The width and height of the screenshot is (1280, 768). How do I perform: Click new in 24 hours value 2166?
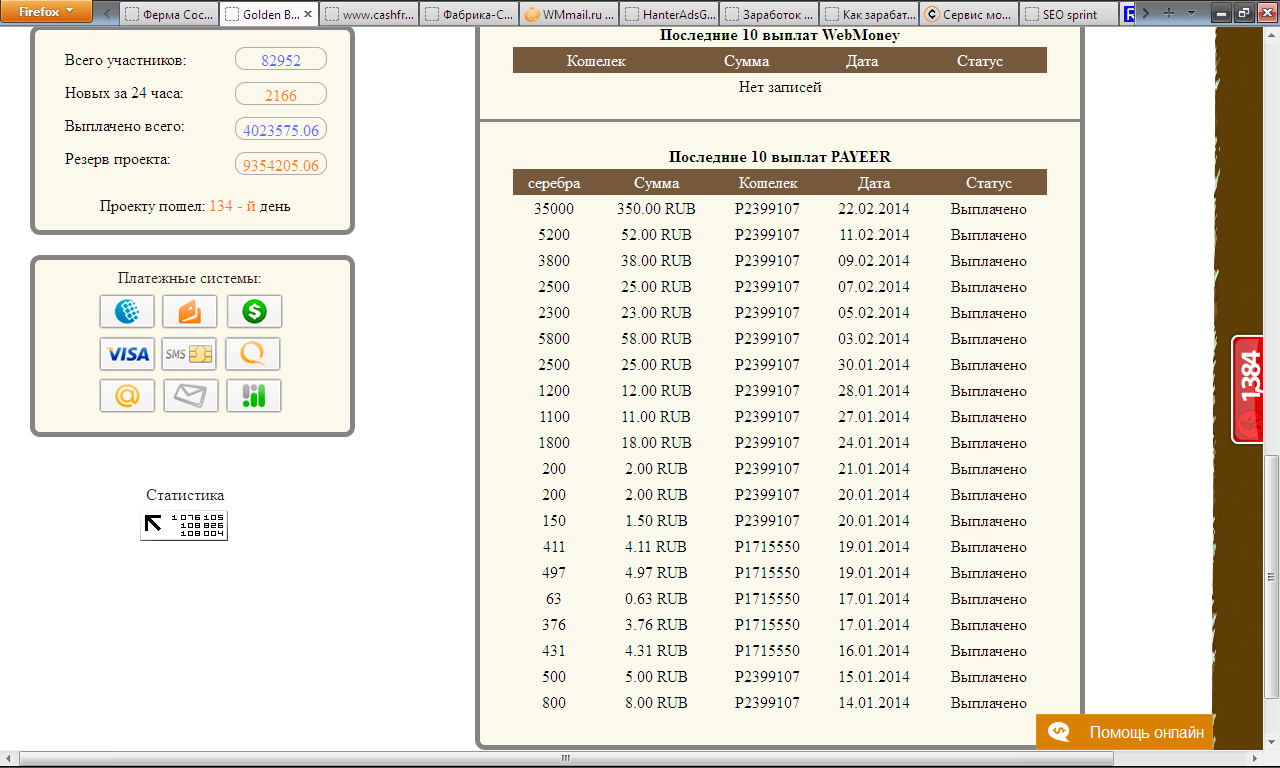281,95
